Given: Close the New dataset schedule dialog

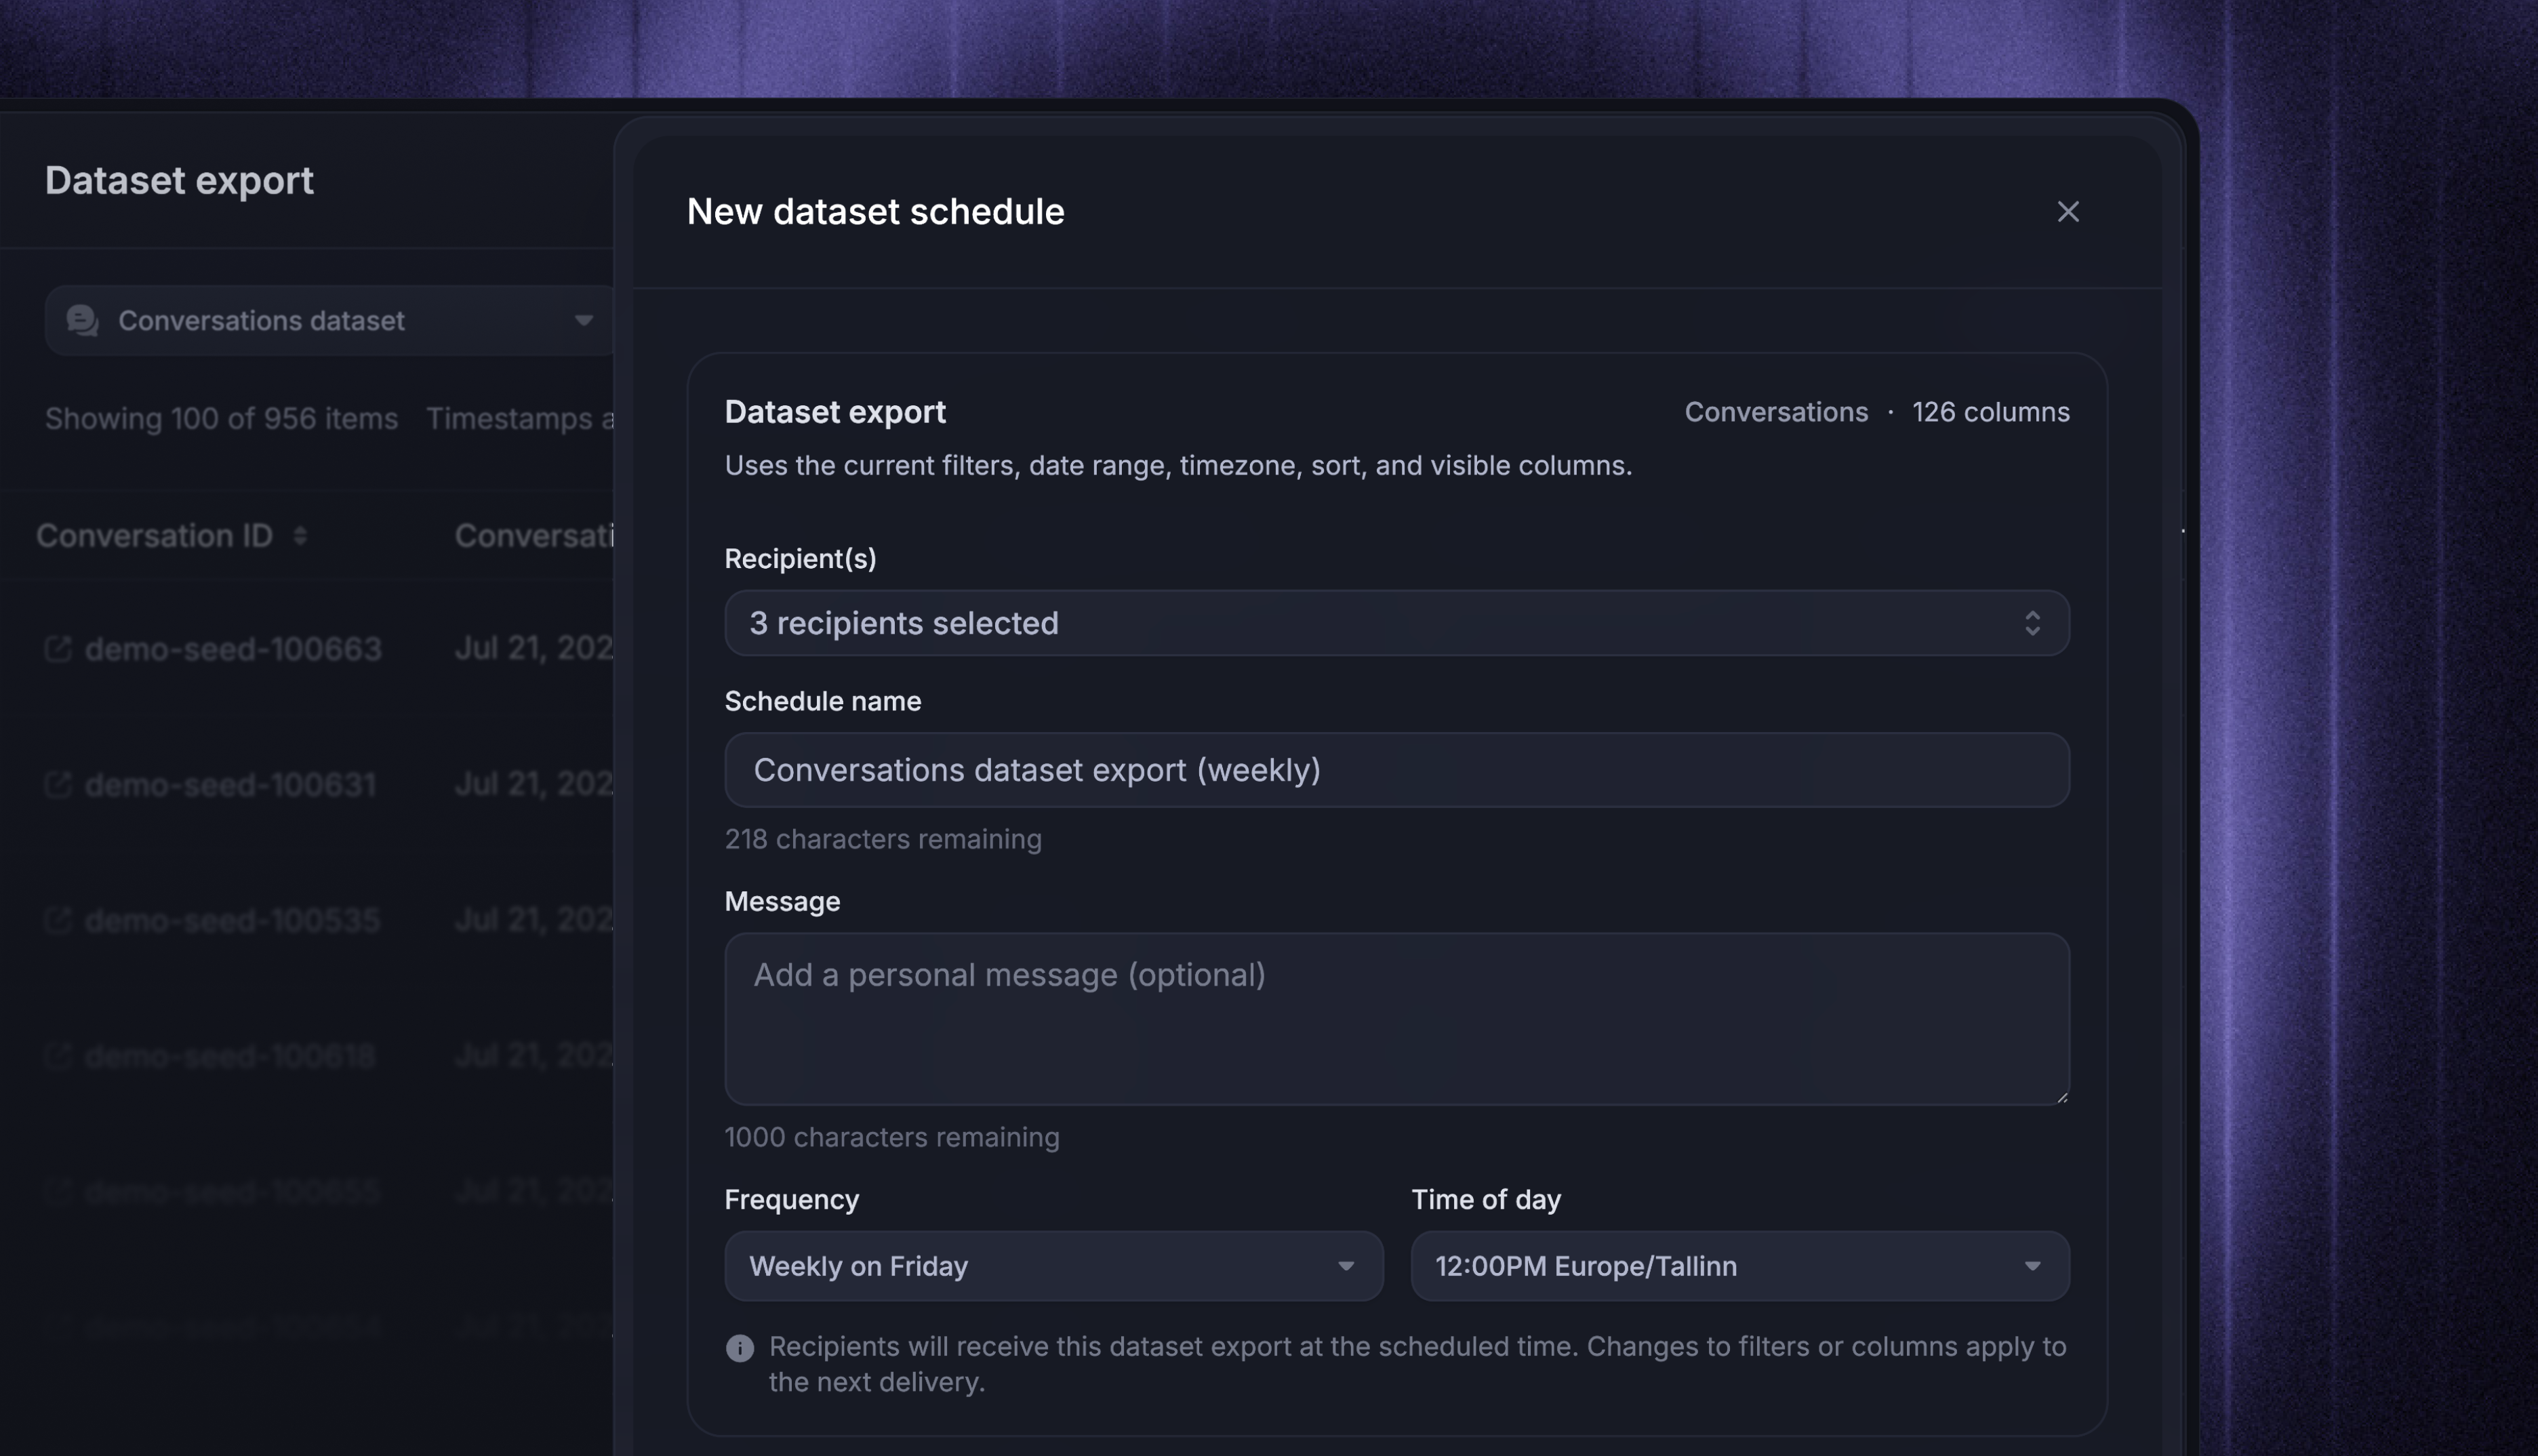Looking at the screenshot, I should 2067,212.
